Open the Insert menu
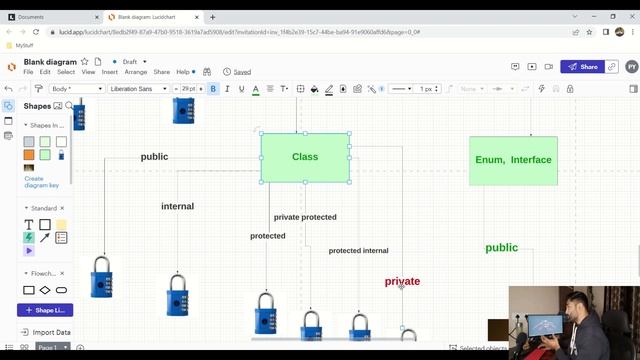640x360 pixels. (x=109, y=72)
